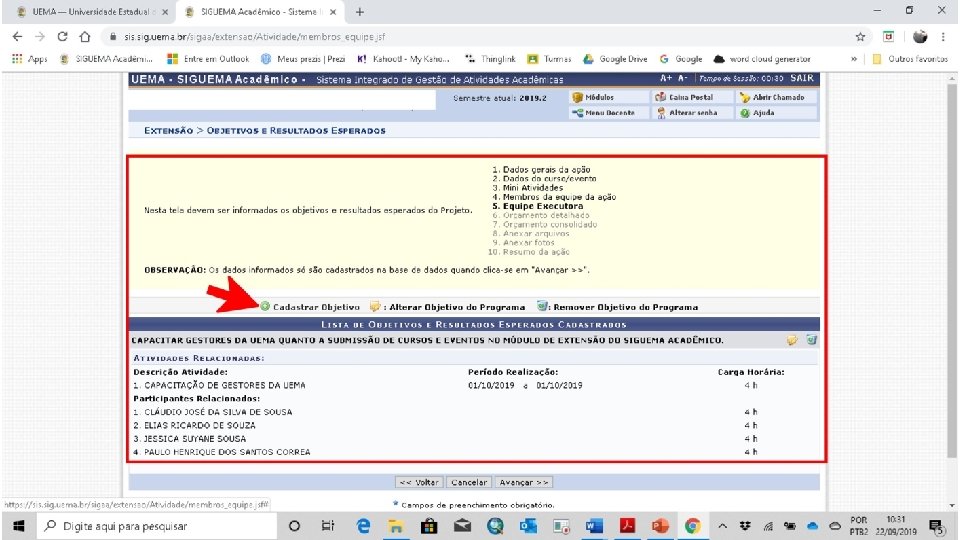
Task: Open File Explorer from taskbar
Action: pyautogui.click(x=396, y=526)
